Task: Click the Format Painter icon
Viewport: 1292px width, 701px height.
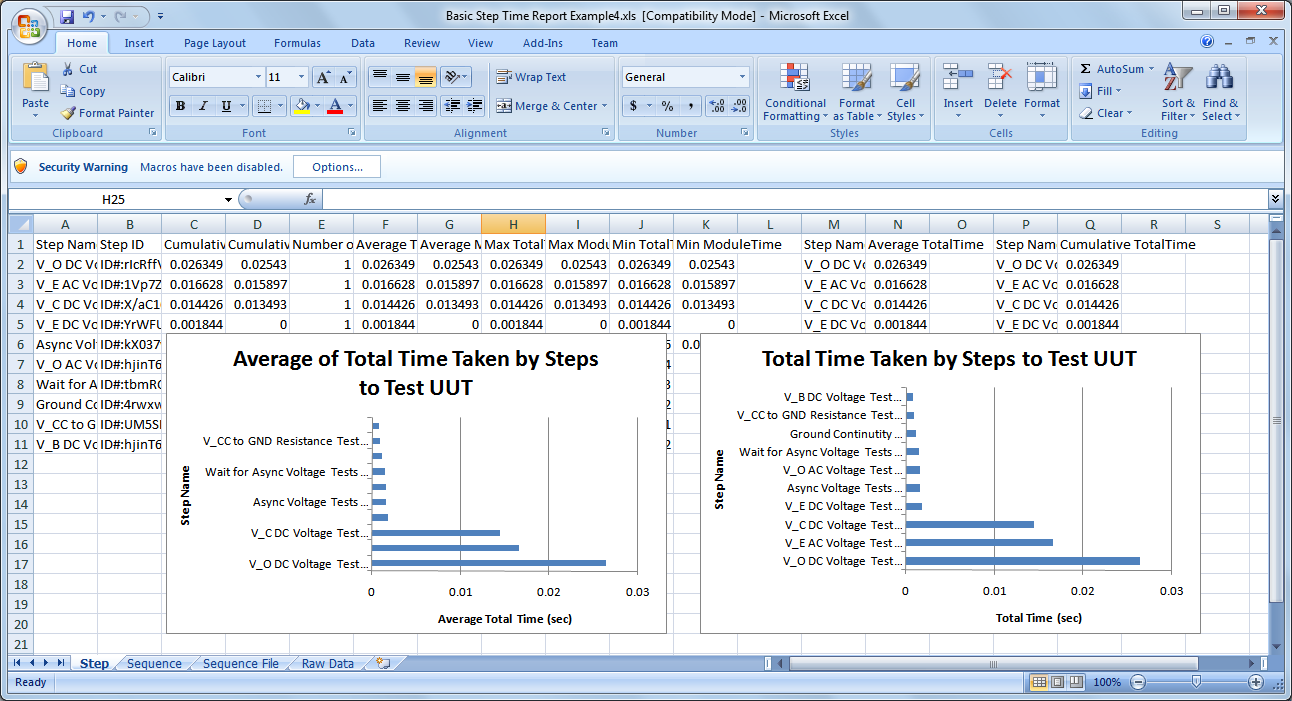Action: (68, 113)
